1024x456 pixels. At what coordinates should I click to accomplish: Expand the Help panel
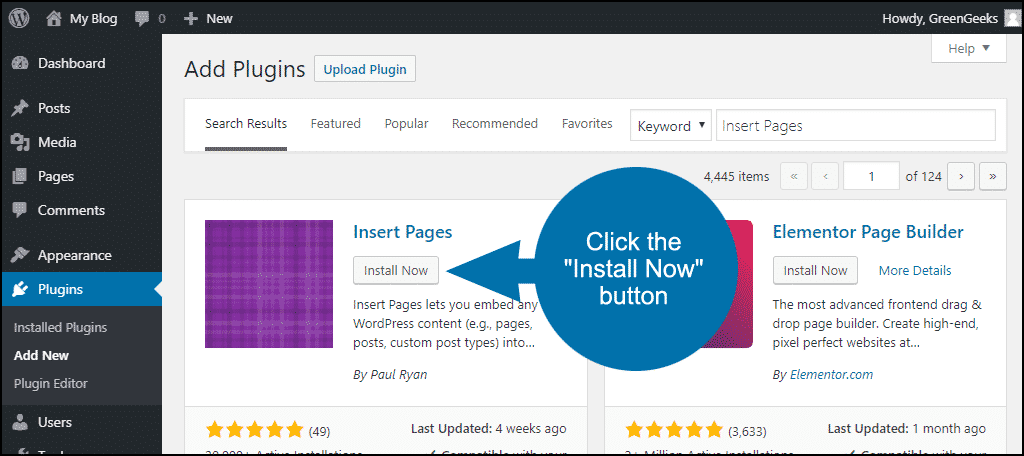[x=968, y=49]
